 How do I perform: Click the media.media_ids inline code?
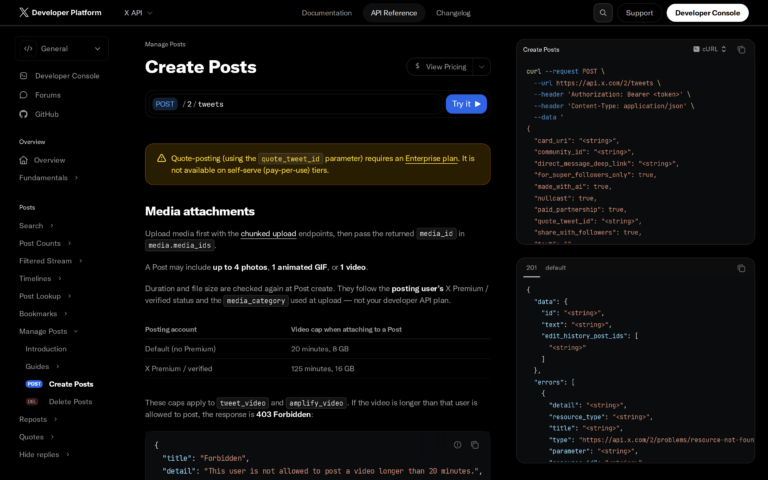click(x=180, y=245)
